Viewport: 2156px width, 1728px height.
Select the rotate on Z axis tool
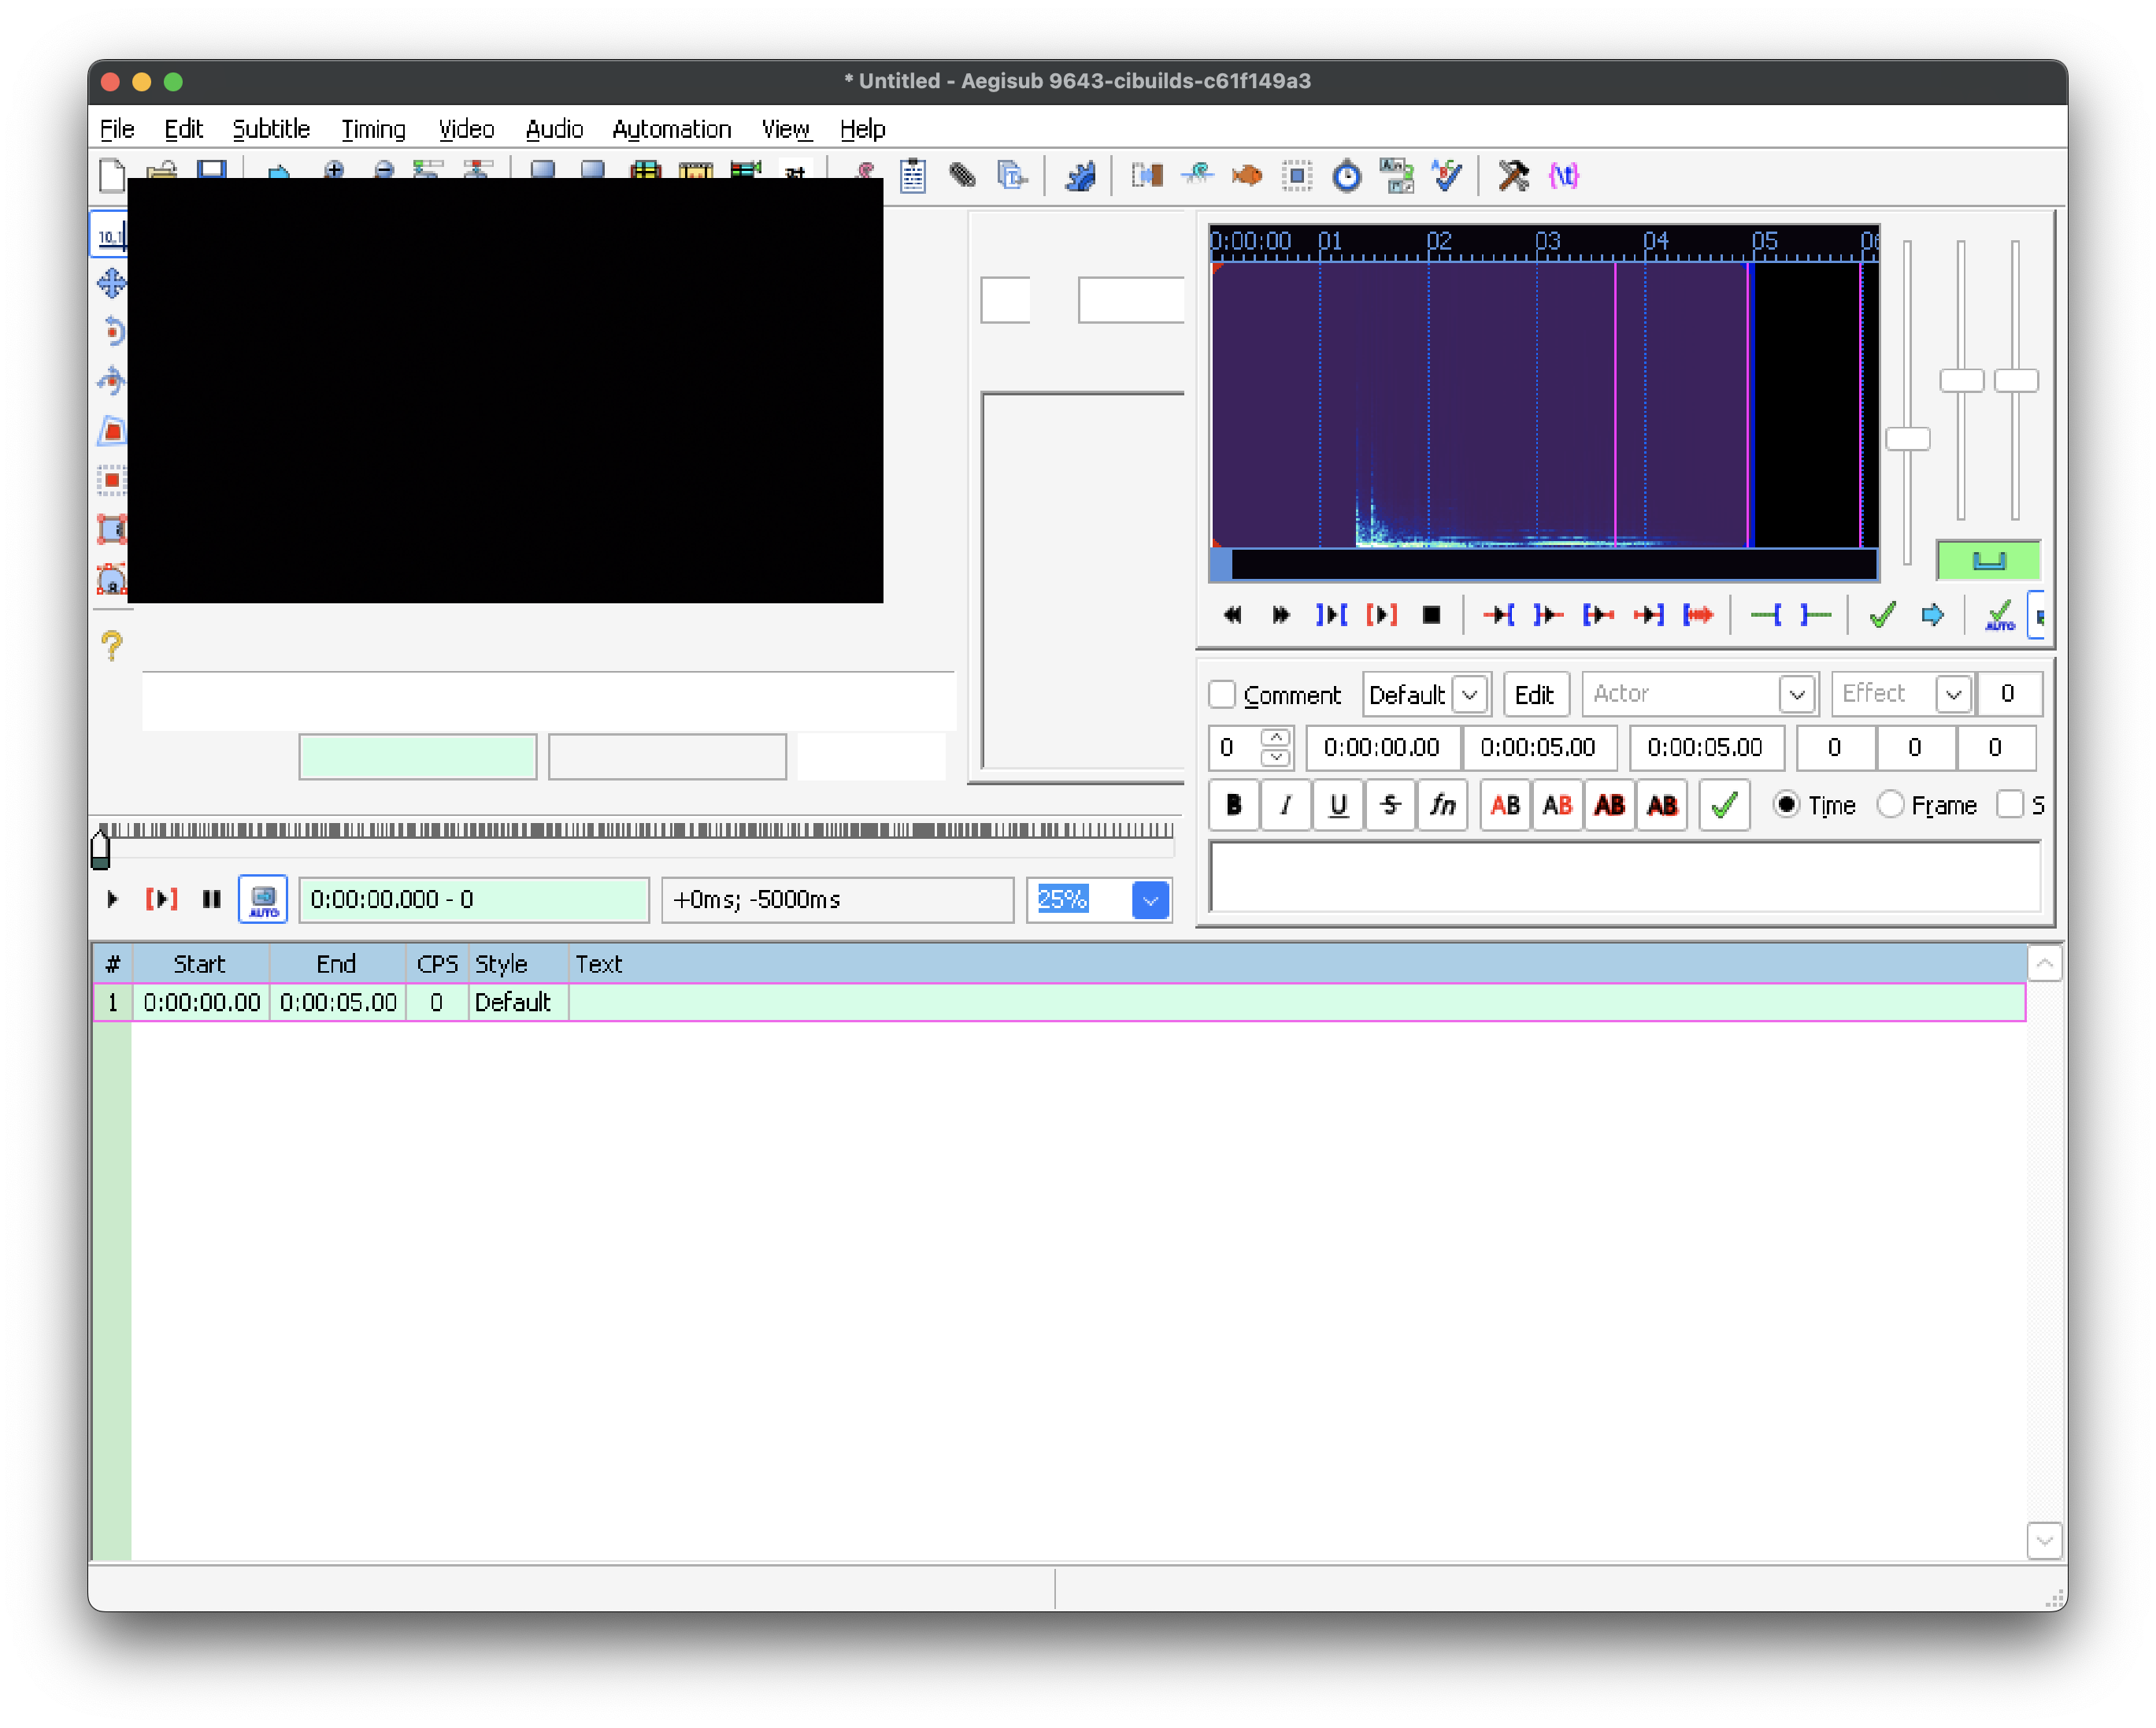(x=112, y=331)
